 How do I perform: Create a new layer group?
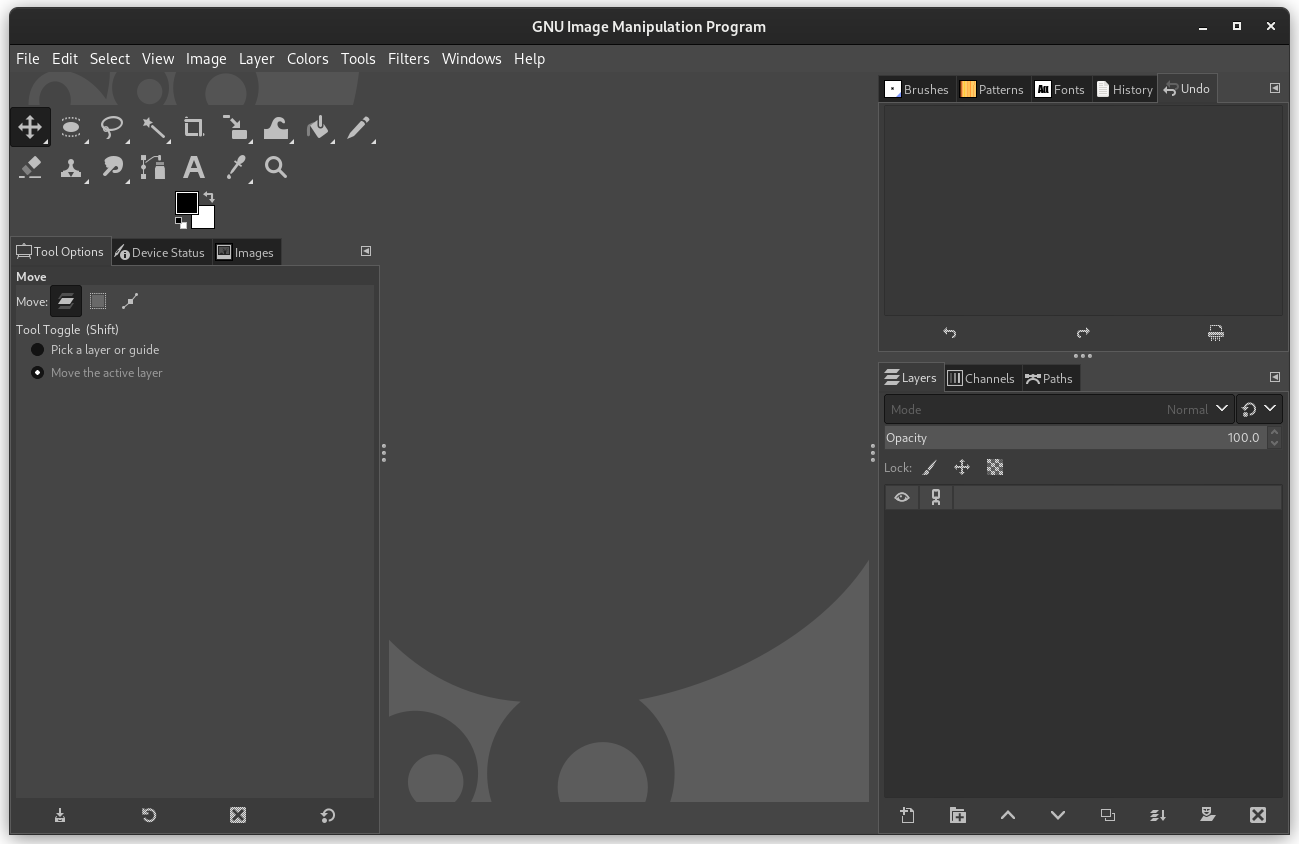tap(957, 815)
